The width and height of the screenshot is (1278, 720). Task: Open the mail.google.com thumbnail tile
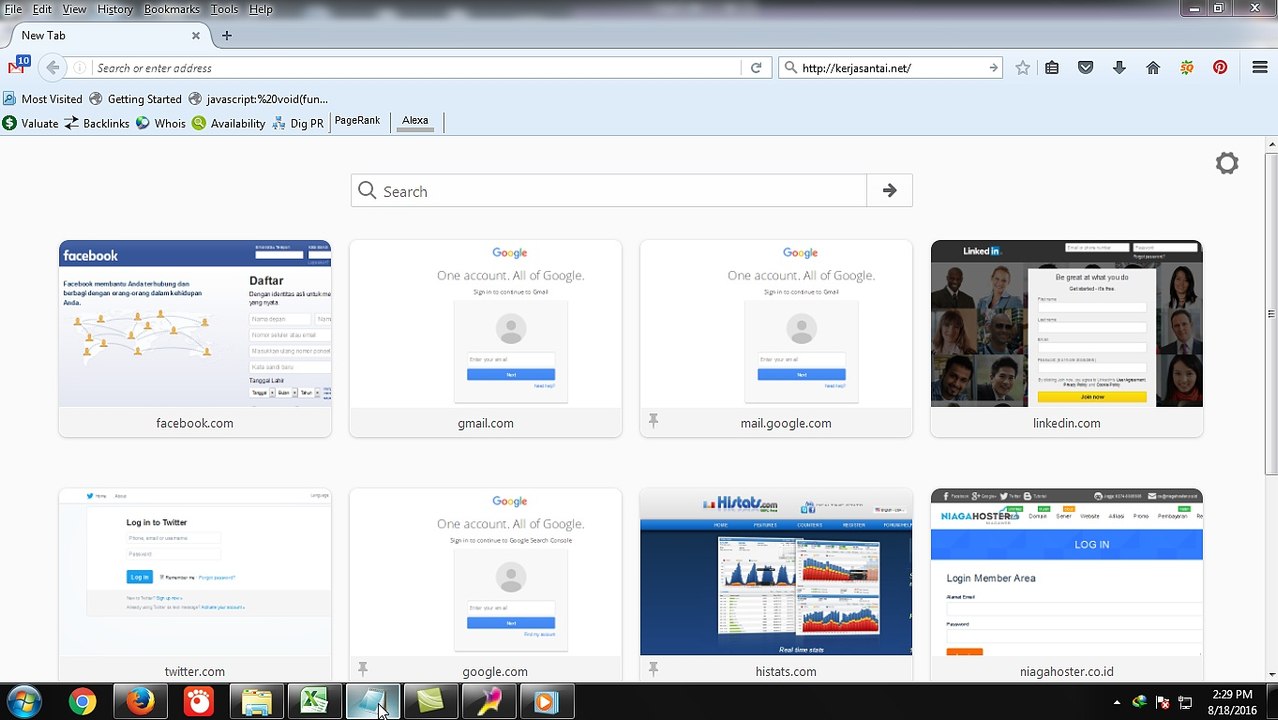pos(776,338)
